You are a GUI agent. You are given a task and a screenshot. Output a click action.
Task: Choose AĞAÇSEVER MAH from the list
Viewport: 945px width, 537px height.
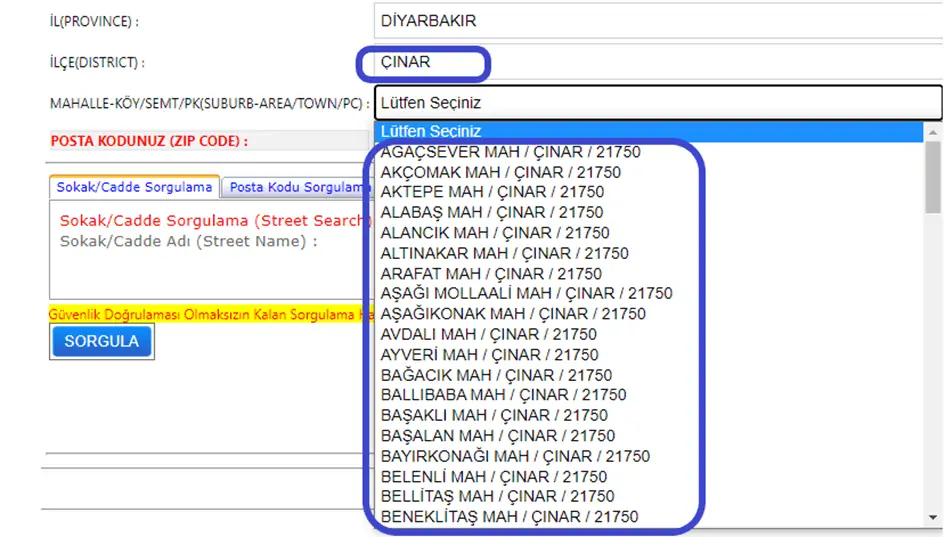pyautogui.click(x=510, y=152)
